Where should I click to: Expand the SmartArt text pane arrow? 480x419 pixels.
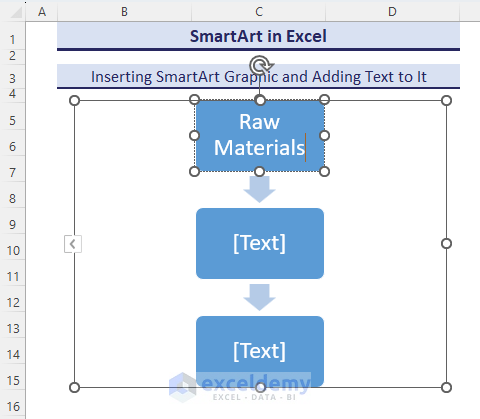point(73,244)
